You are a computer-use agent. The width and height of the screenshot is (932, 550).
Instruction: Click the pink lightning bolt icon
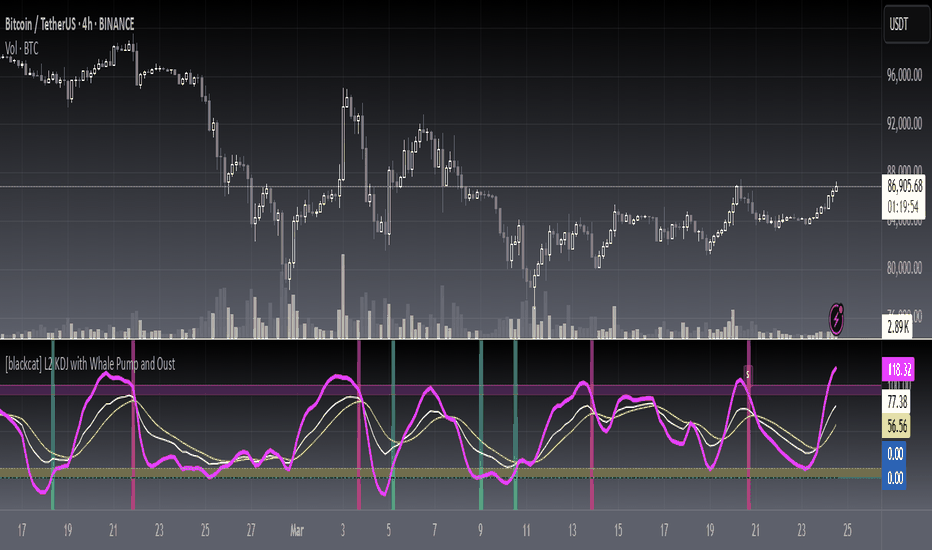(836, 319)
